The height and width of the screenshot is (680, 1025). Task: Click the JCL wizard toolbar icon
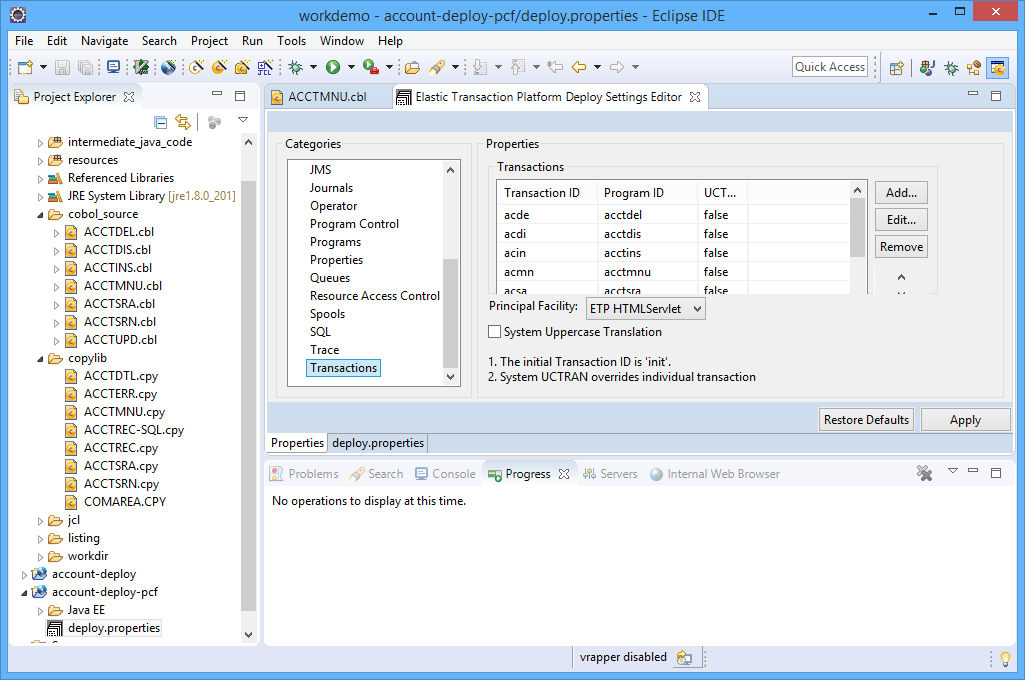pos(265,67)
